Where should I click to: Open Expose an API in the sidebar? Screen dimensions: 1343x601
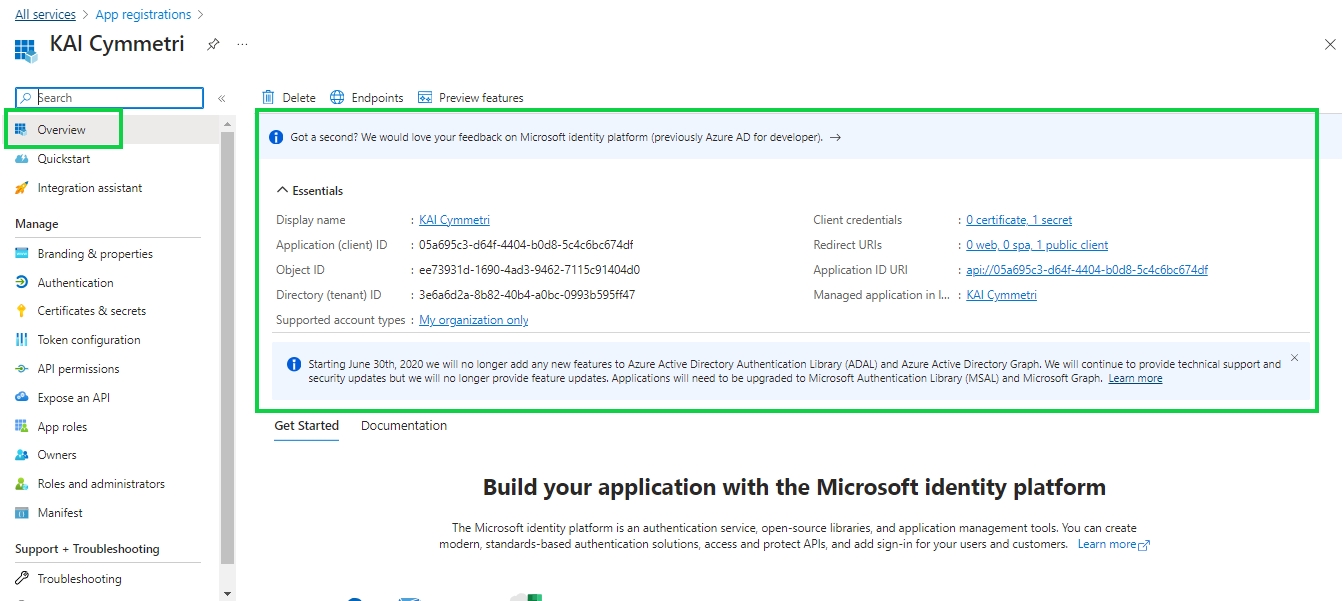pyautogui.click(x=73, y=398)
